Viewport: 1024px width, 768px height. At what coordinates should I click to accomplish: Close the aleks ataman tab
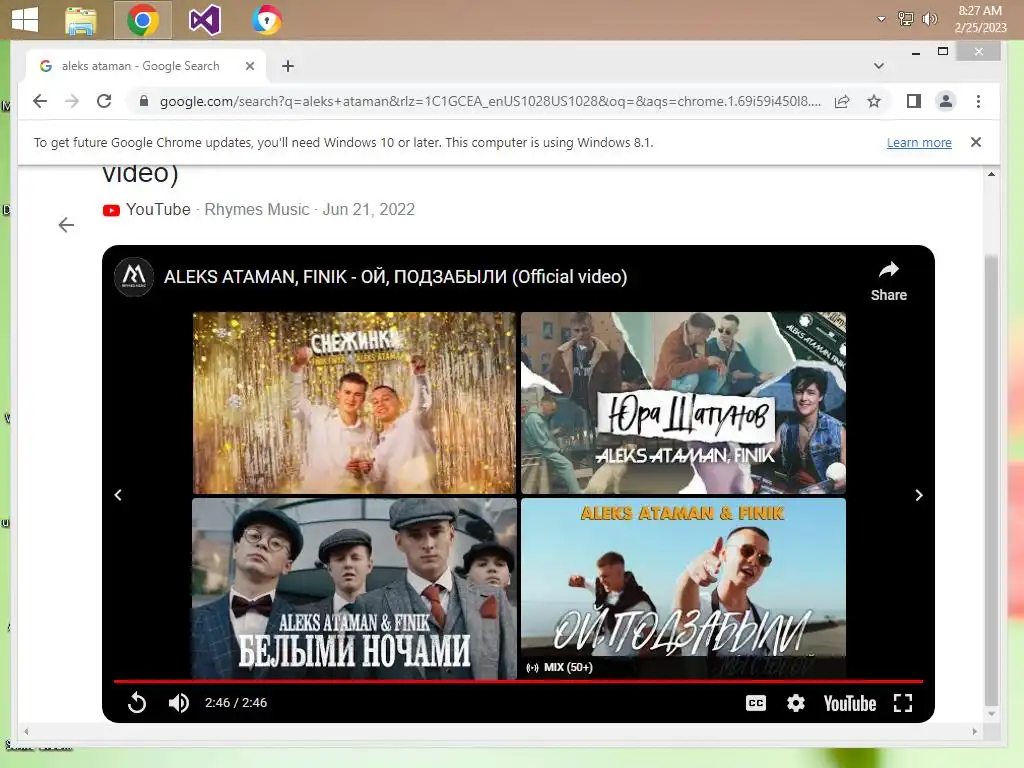point(249,66)
